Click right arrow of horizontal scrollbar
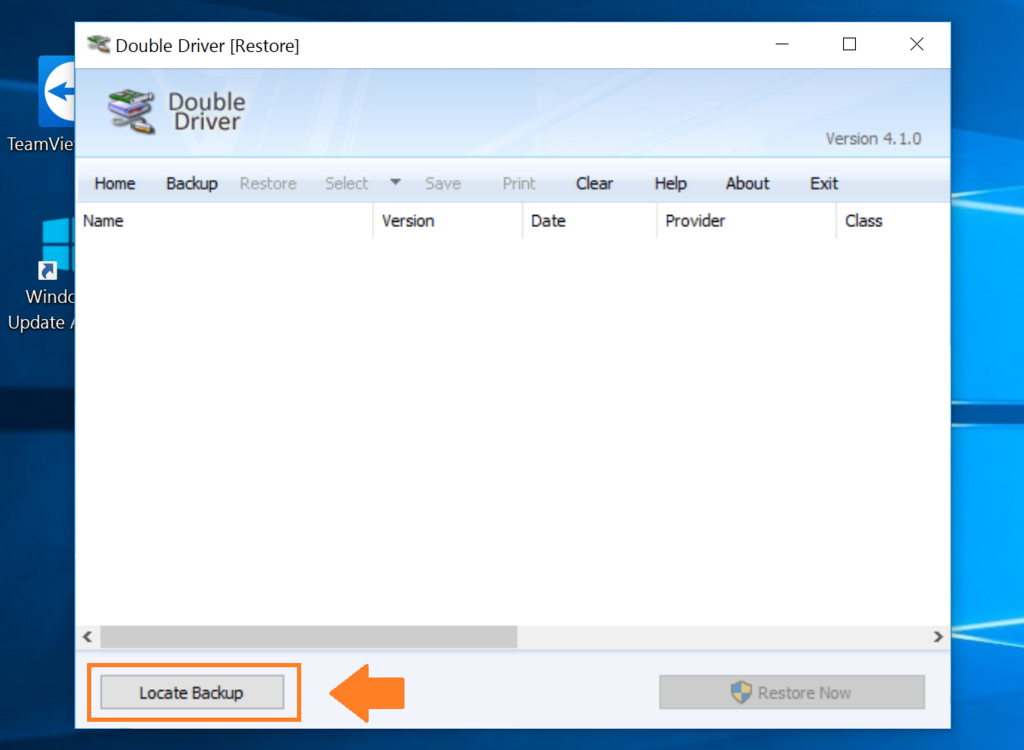Image resolution: width=1024 pixels, height=750 pixels. [x=938, y=636]
